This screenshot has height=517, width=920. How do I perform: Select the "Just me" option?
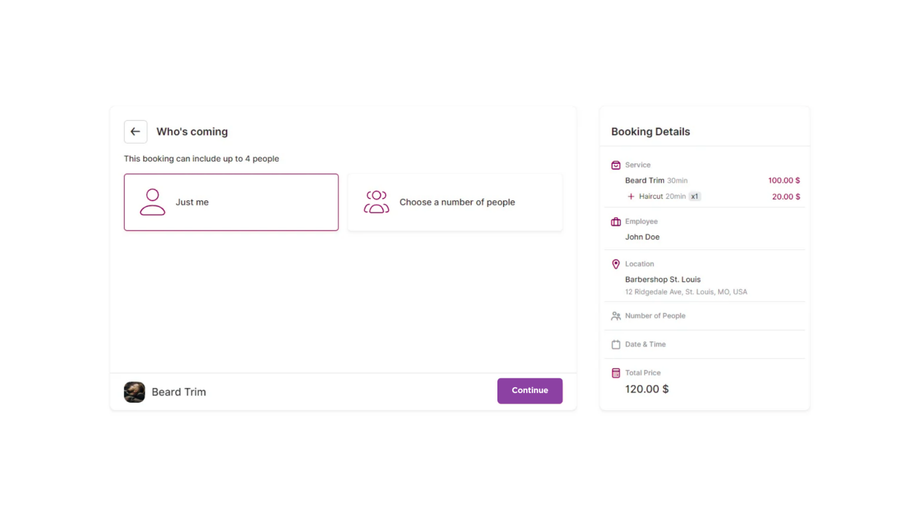pos(231,202)
